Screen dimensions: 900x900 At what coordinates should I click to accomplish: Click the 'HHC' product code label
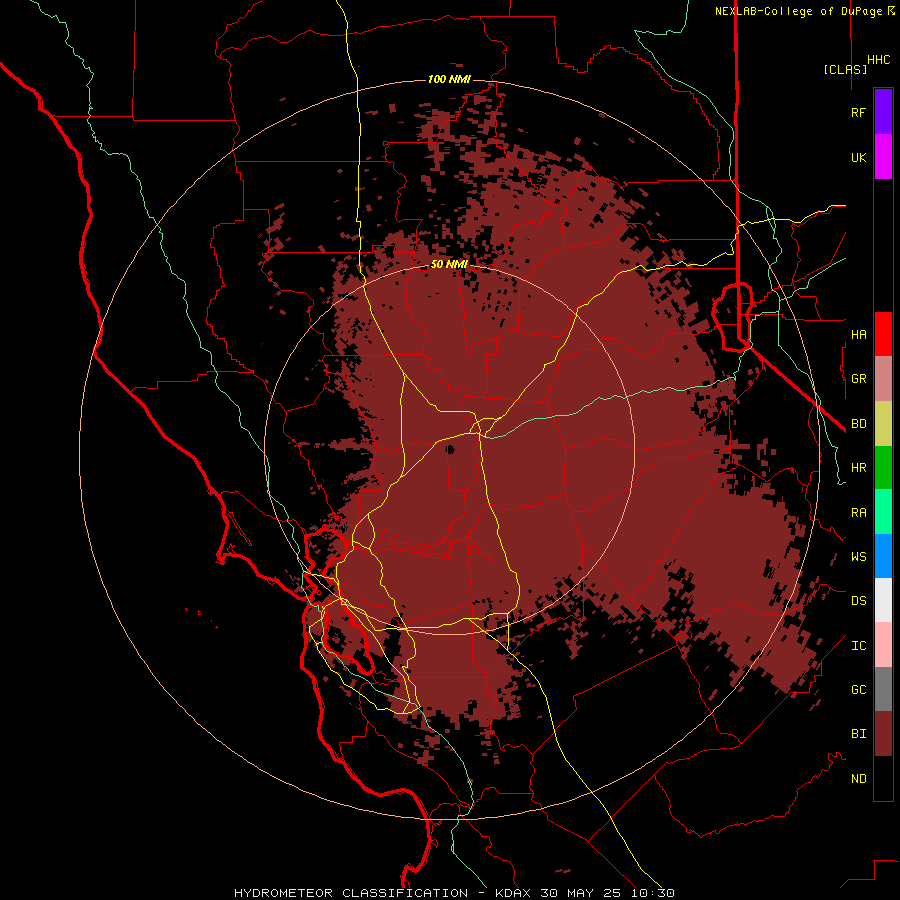click(x=879, y=60)
